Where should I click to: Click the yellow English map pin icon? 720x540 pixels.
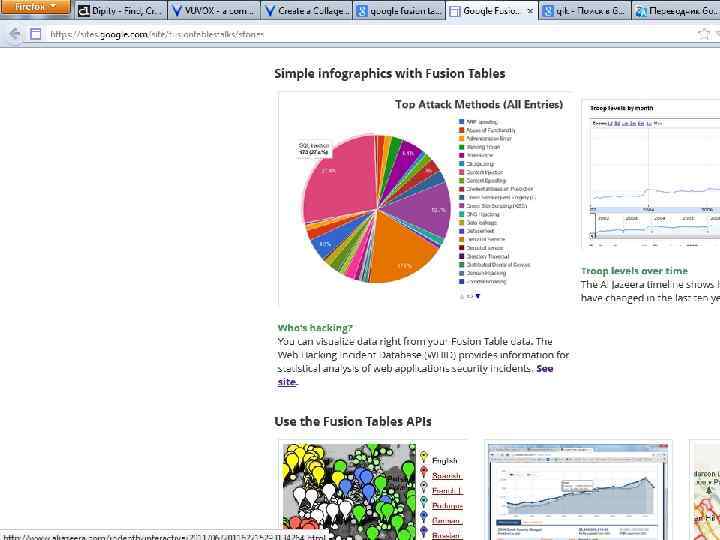coord(424,456)
